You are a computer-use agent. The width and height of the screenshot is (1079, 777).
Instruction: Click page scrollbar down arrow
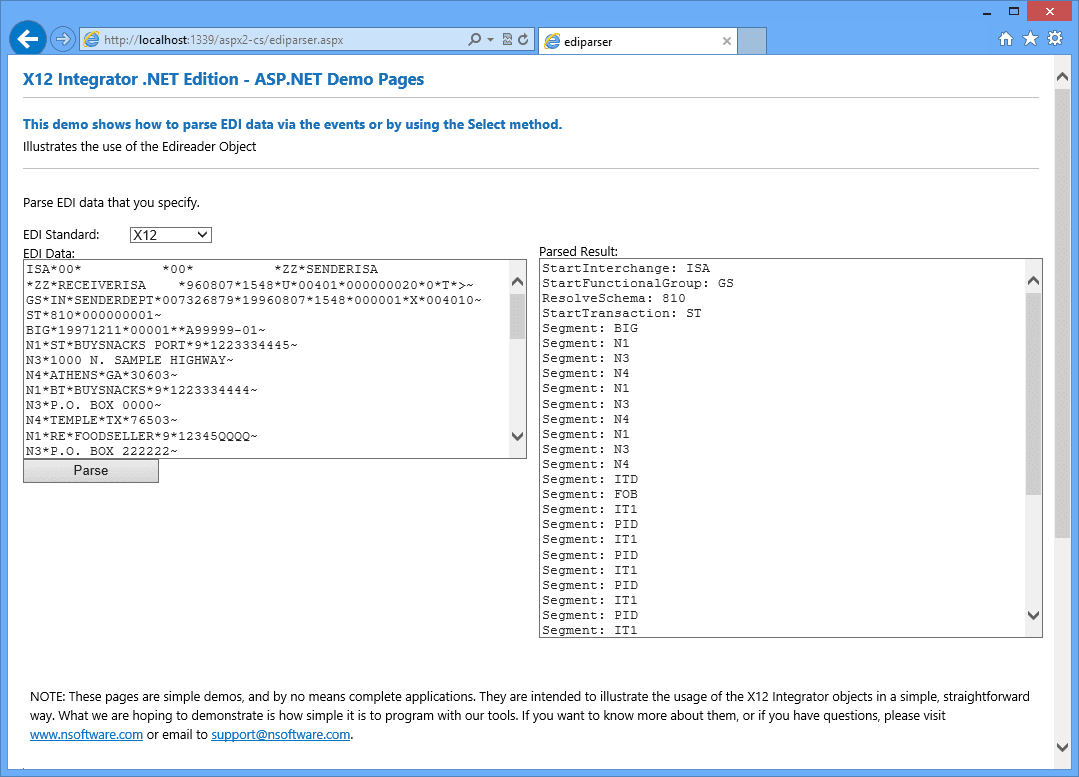(x=1062, y=747)
